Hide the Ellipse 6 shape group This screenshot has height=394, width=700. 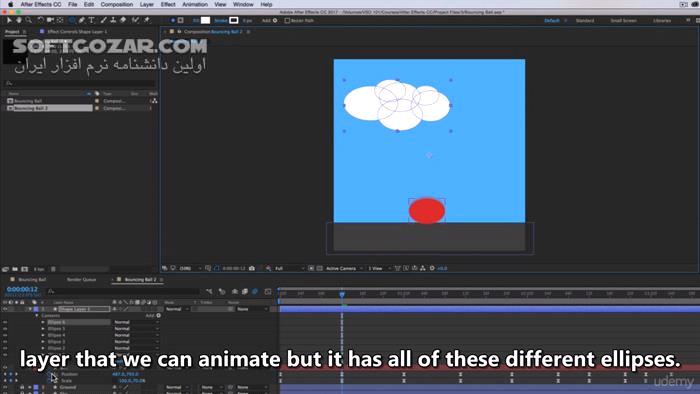(x=5, y=322)
